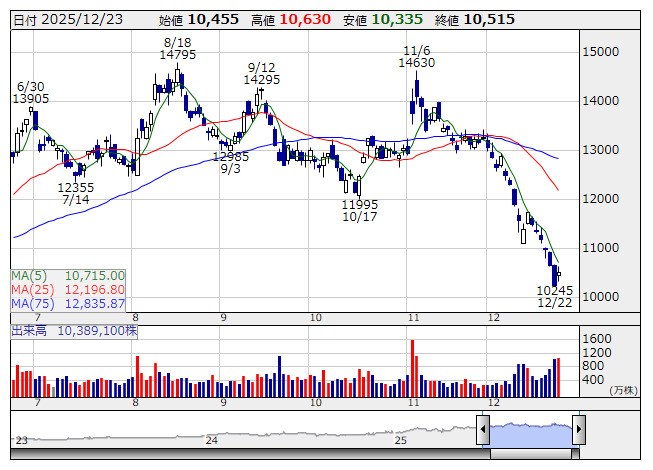
Task: Click year 23 in the overview timeline
Action: pos(22,440)
